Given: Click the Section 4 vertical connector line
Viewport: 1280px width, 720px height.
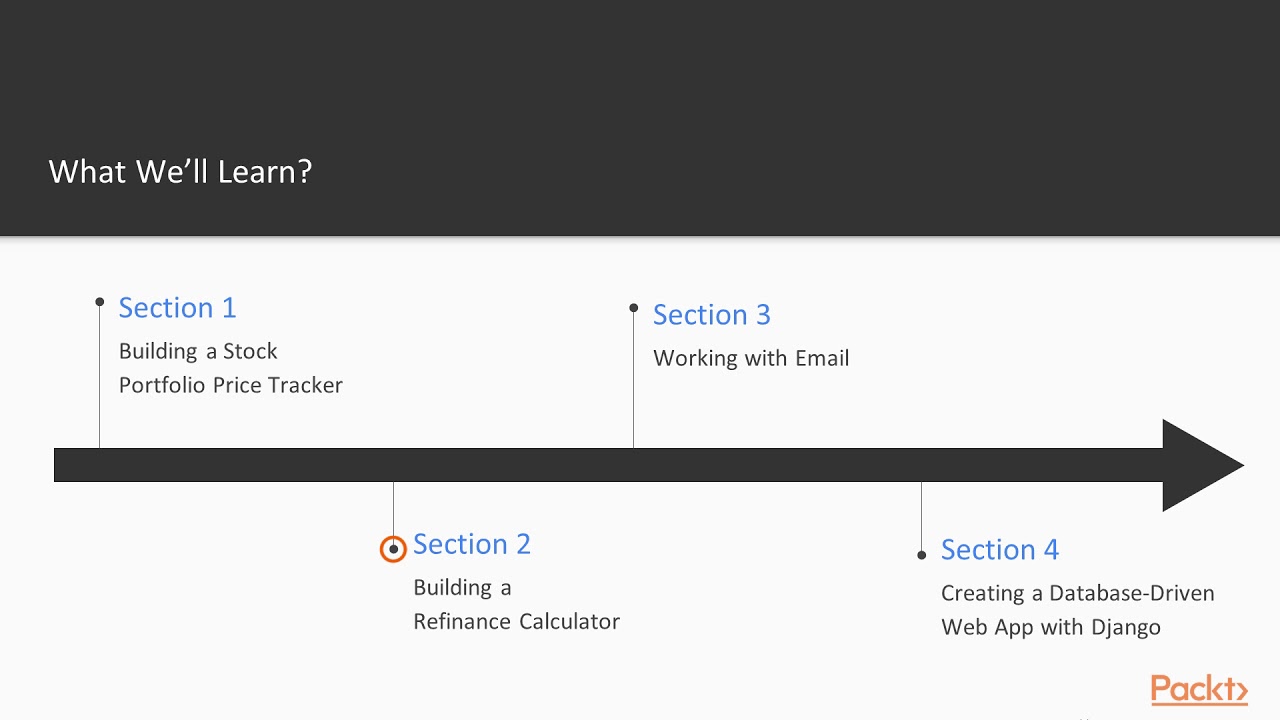Looking at the screenshot, I should click(x=921, y=515).
